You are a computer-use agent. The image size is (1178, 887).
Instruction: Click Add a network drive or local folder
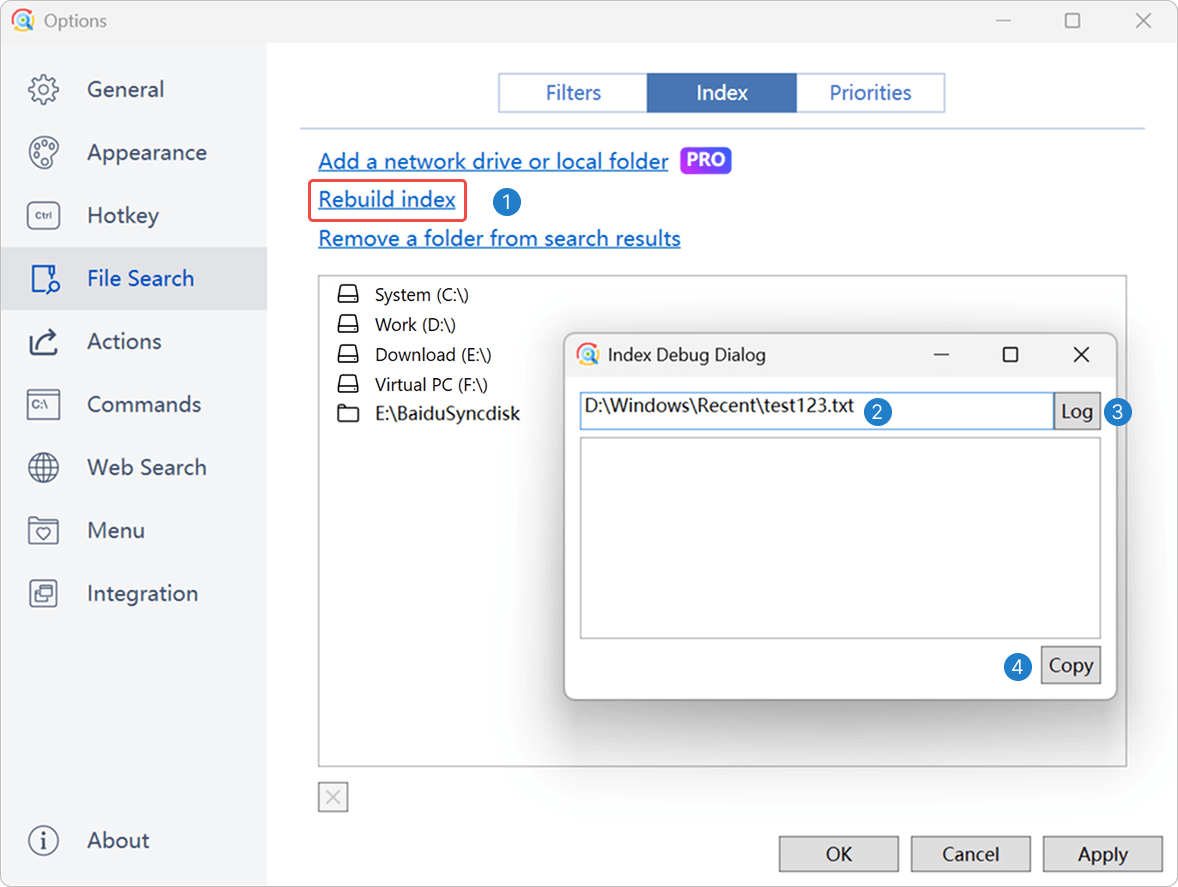tap(493, 161)
